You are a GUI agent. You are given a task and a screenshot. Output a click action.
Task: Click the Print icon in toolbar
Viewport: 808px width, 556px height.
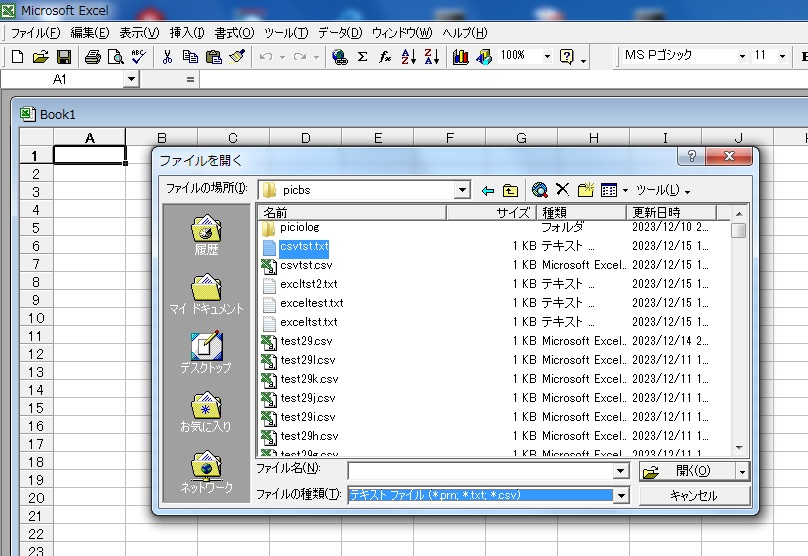93,57
